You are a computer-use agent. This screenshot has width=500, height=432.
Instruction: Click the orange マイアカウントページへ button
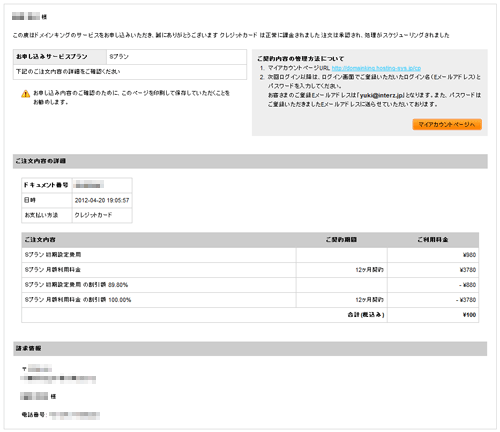coord(447,124)
